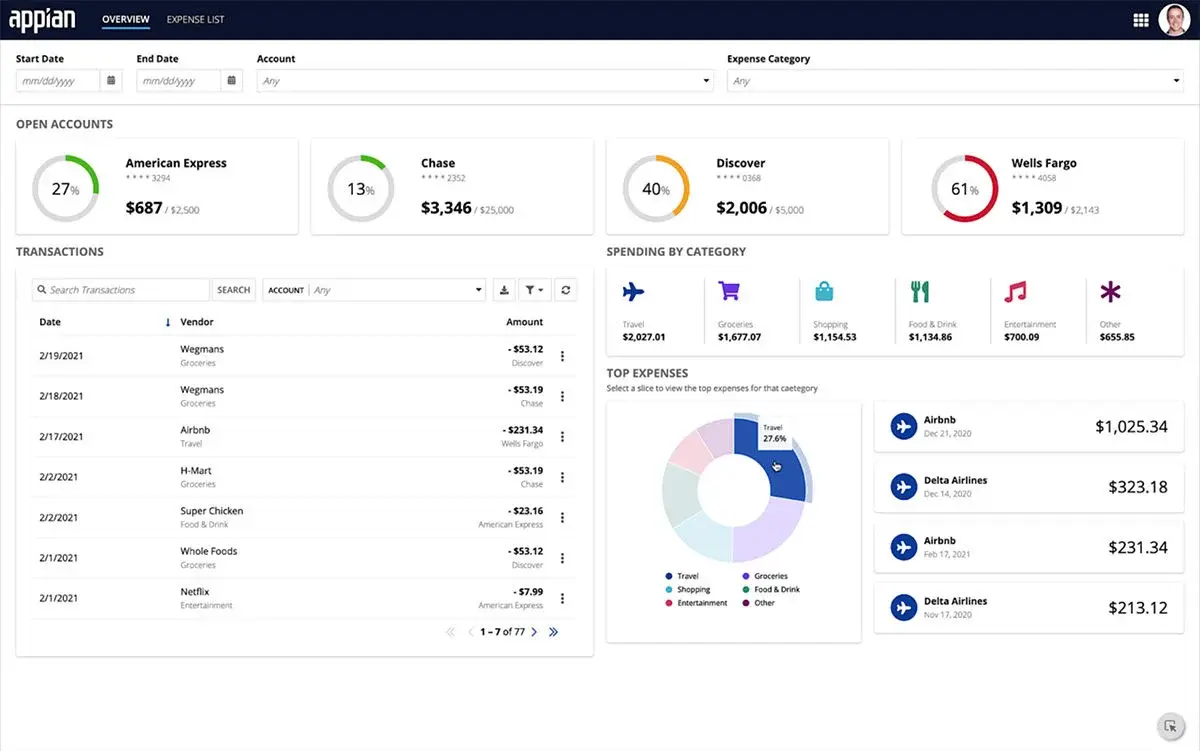Click the download transactions icon
The height and width of the screenshot is (751, 1200).
click(504, 289)
